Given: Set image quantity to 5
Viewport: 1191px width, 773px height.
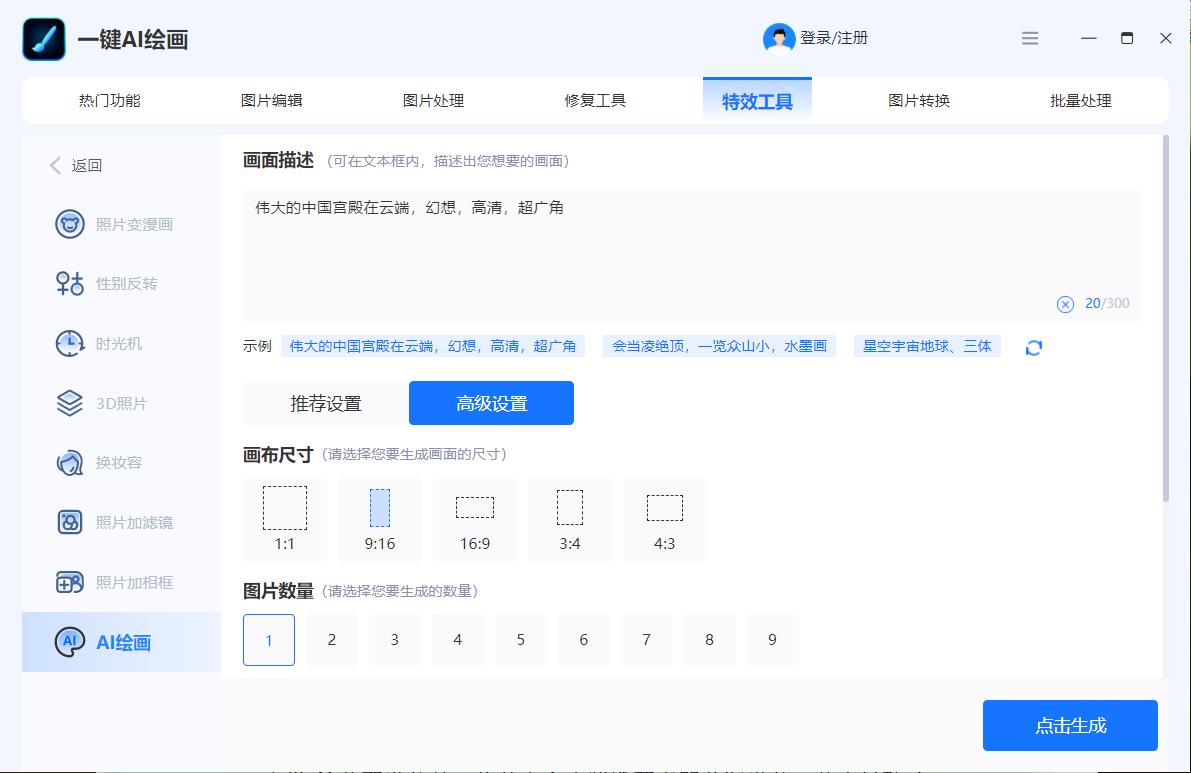Looking at the screenshot, I should 521,640.
